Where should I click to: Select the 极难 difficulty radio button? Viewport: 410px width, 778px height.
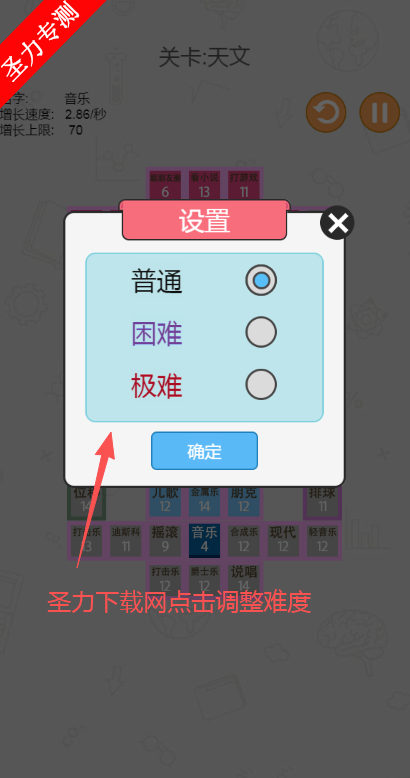pyautogui.click(x=261, y=384)
